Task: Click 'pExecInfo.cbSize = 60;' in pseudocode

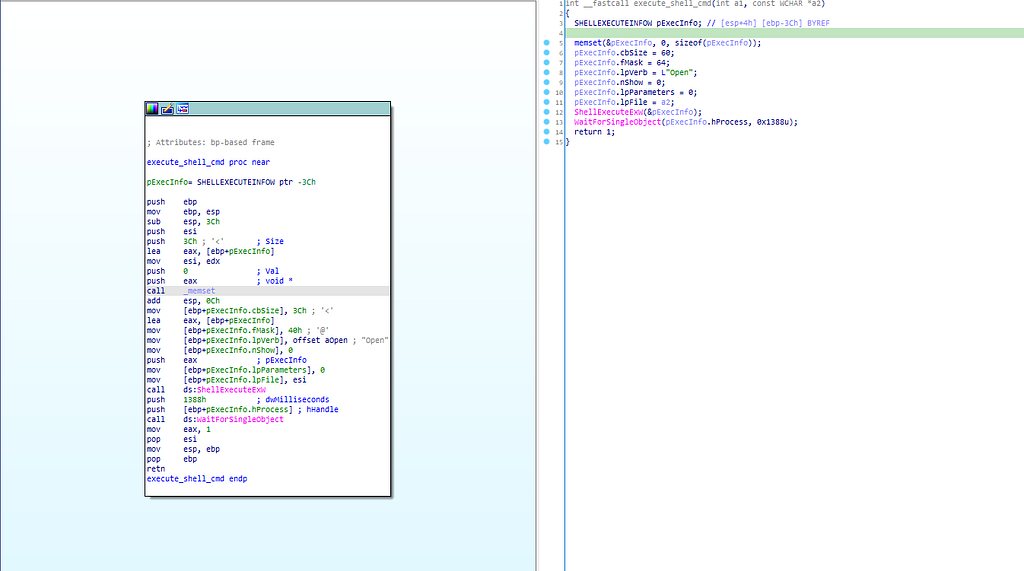Action: (624, 53)
